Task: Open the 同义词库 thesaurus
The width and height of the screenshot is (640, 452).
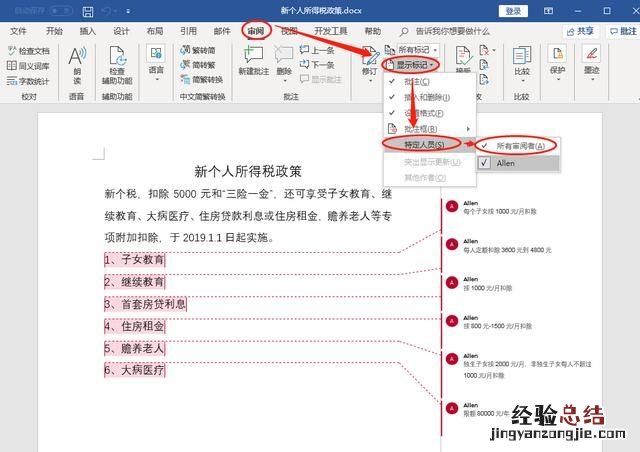Action: click(x=28, y=66)
